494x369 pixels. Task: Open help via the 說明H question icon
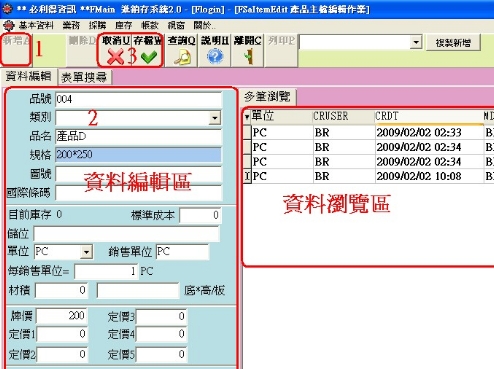click(215, 57)
